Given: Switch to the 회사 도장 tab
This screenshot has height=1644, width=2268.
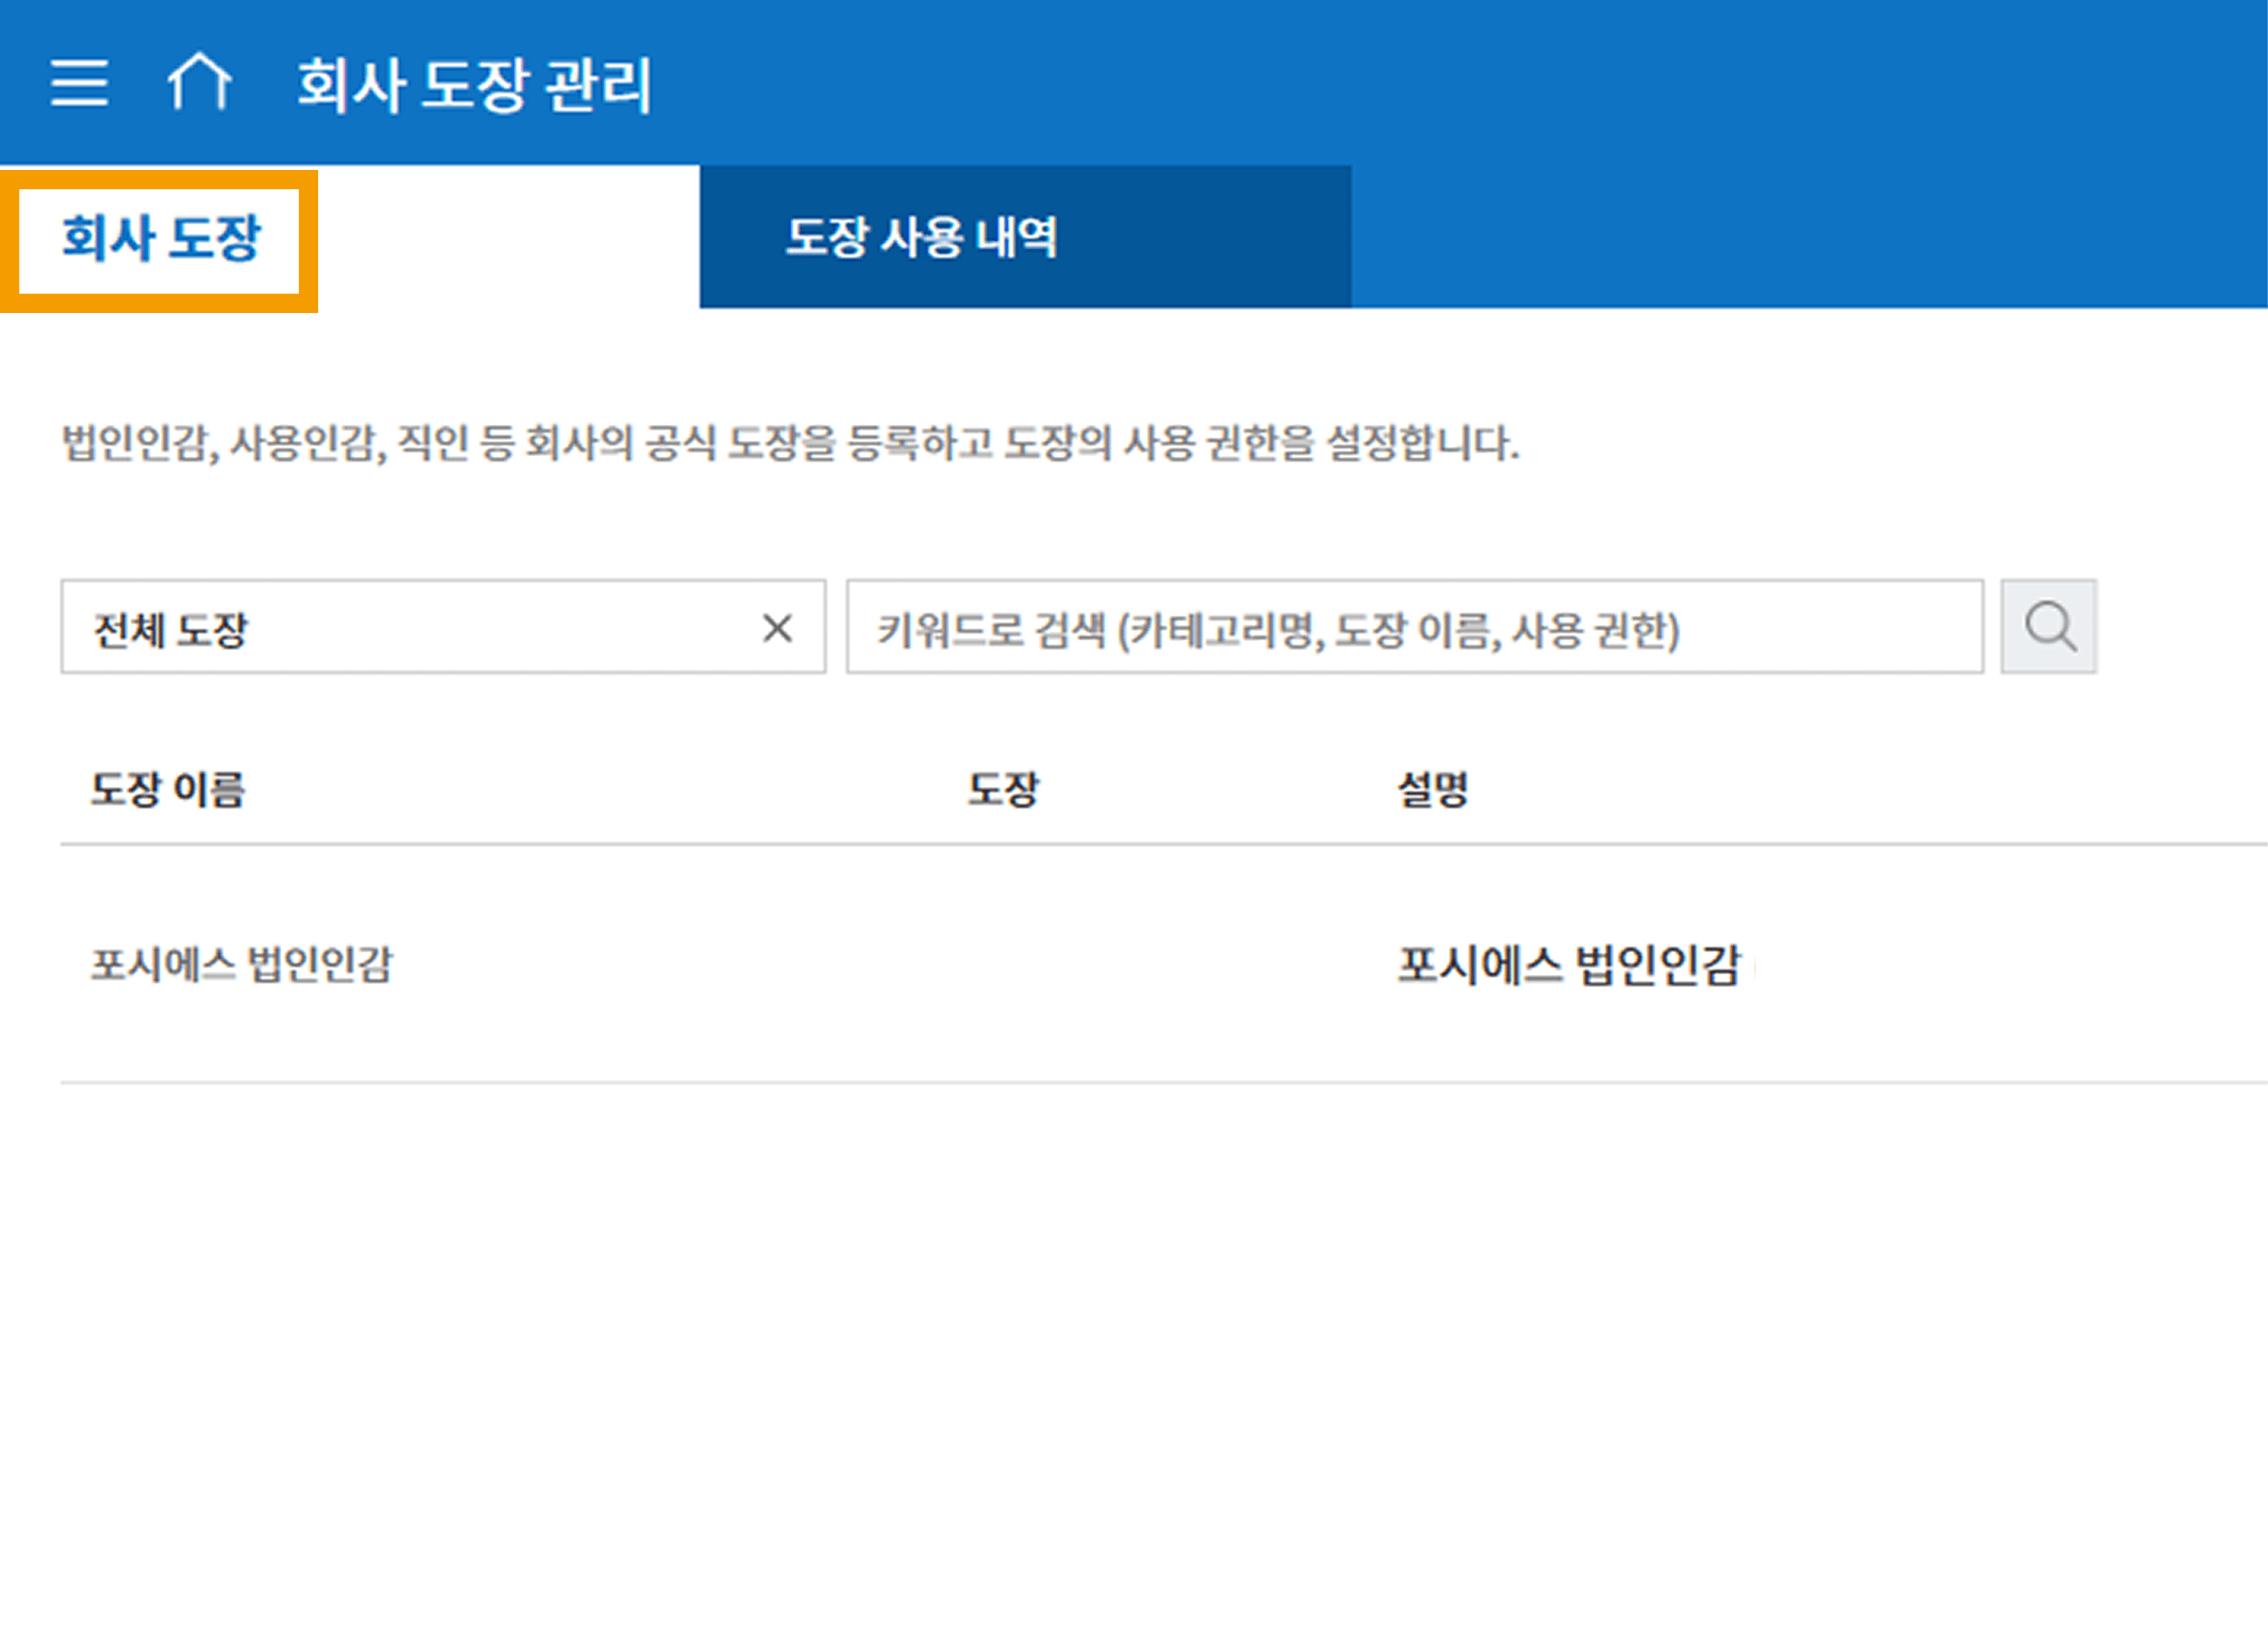Looking at the screenshot, I should (160, 239).
